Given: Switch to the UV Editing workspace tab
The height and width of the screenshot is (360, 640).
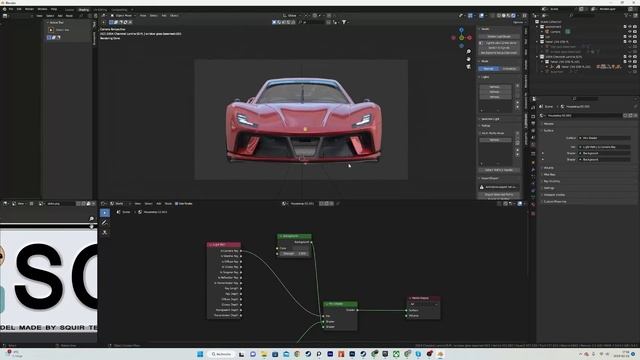Looking at the screenshot, I should pyautogui.click(x=100, y=9).
